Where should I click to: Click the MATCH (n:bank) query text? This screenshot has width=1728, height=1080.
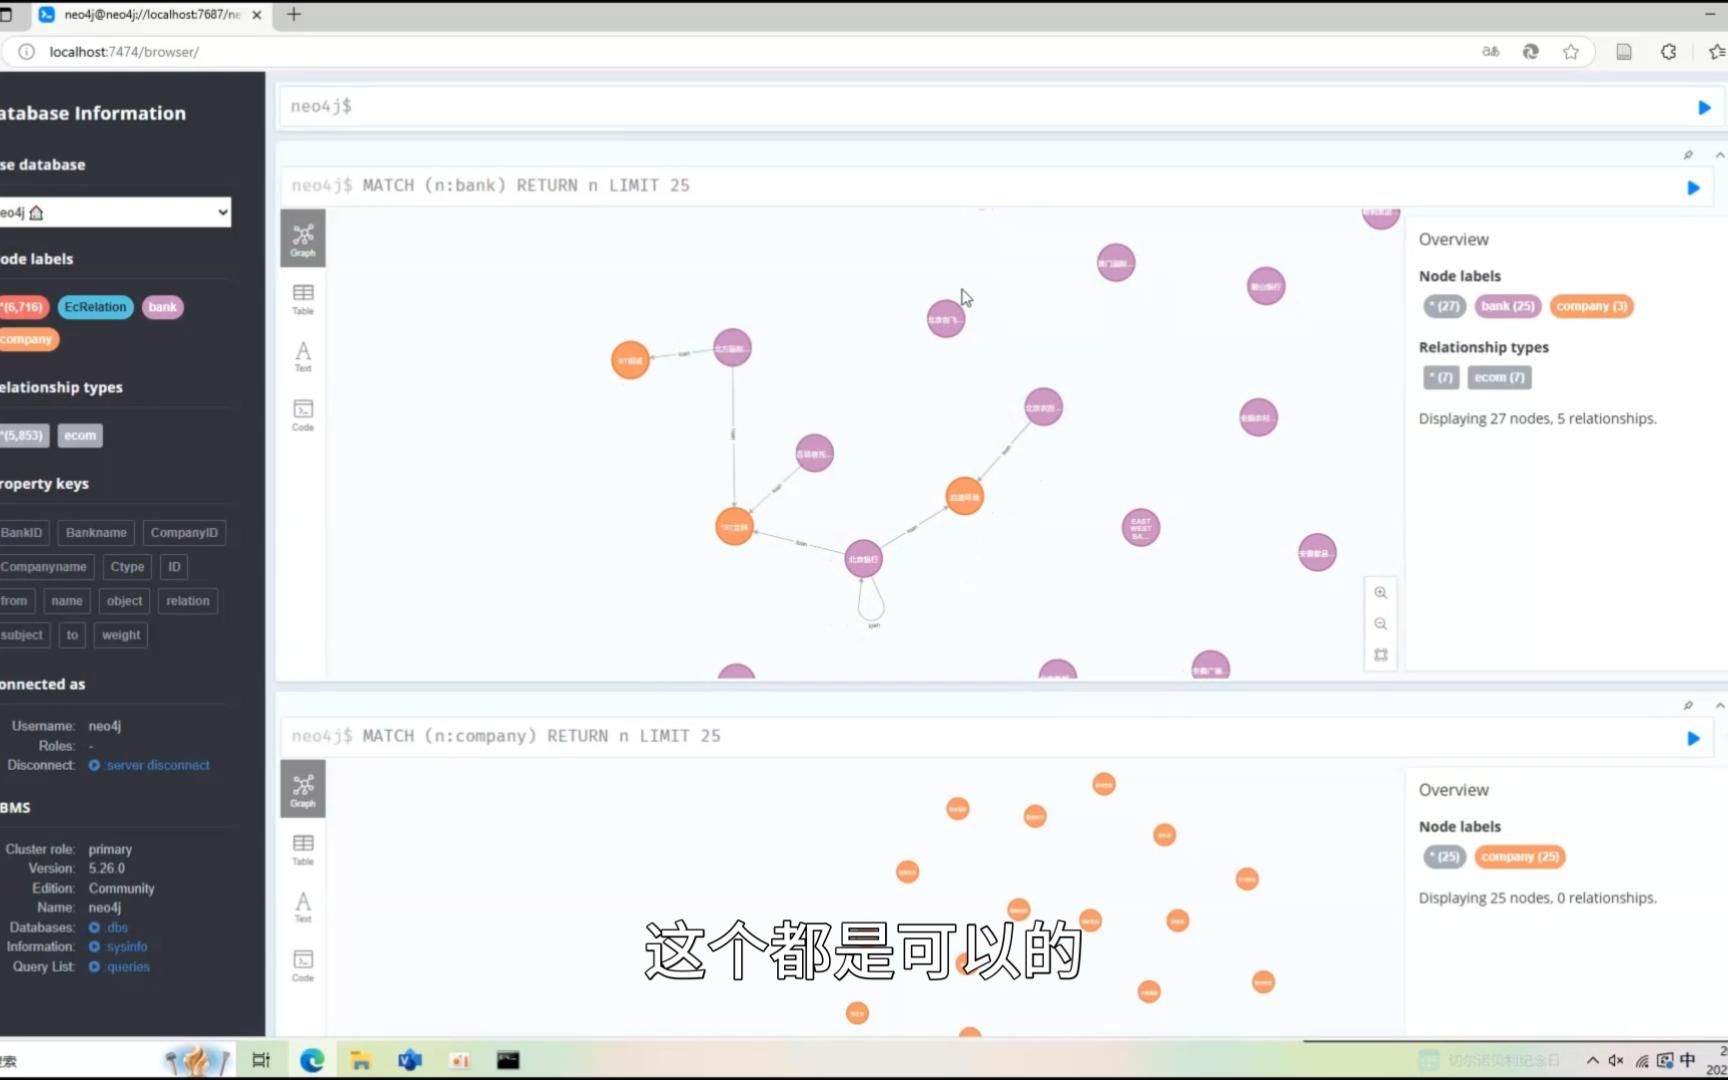[526, 185]
